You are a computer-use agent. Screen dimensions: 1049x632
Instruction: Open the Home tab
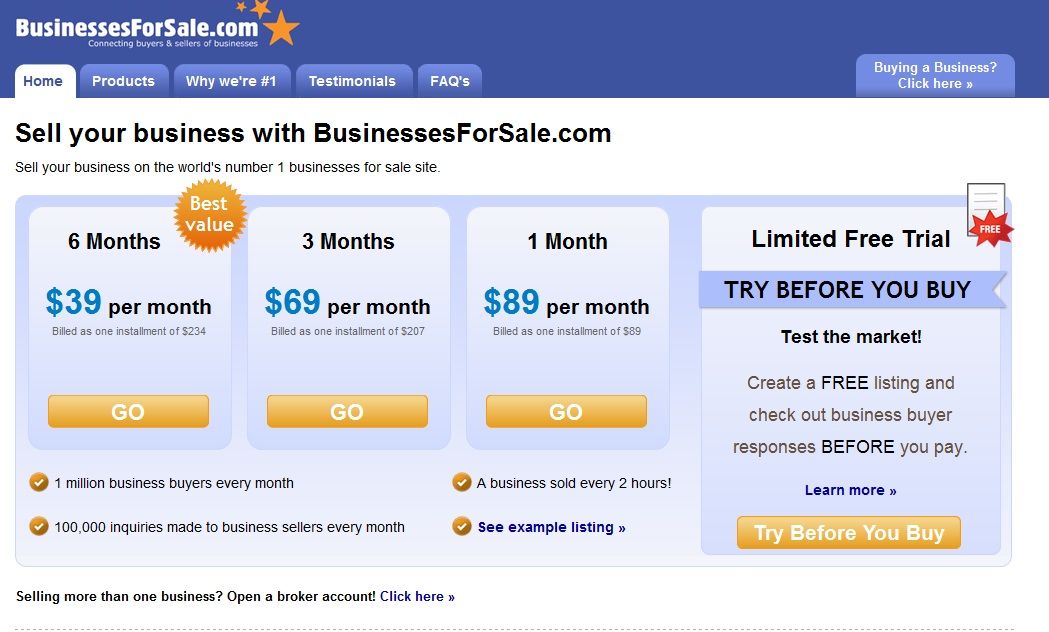(x=45, y=81)
